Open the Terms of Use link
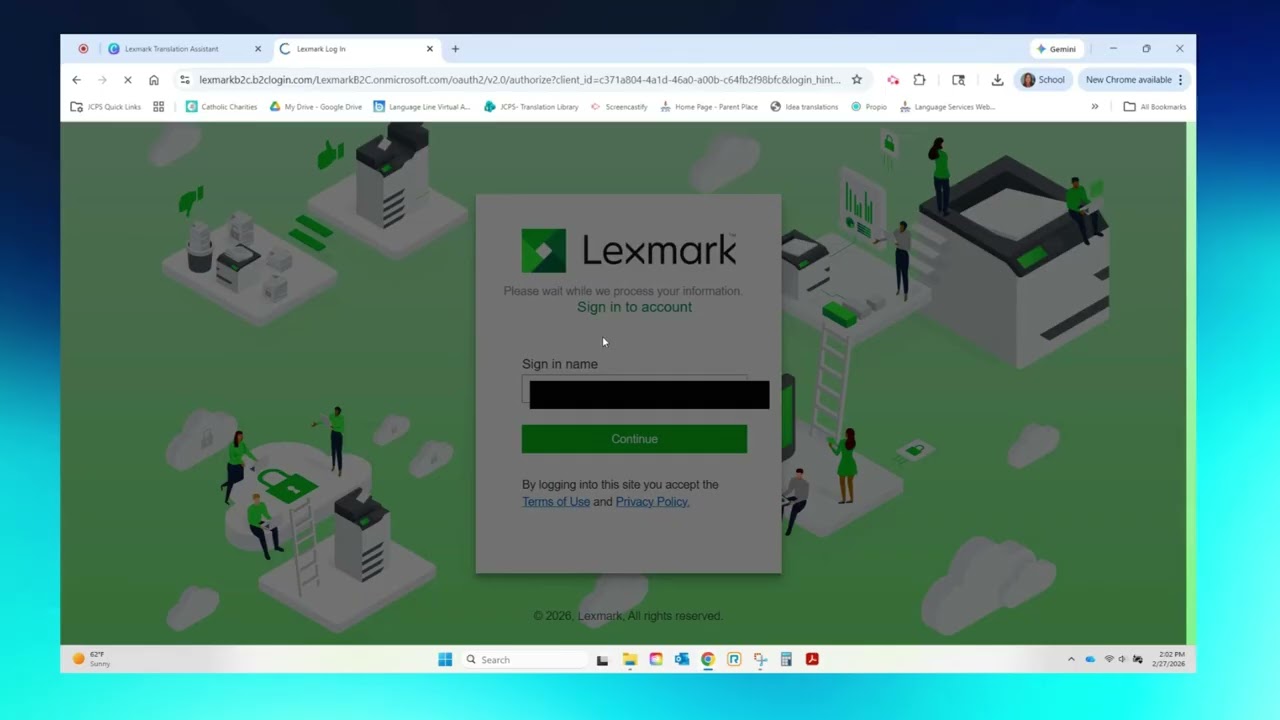This screenshot has width=1280, height=720. click(x=556, y=502)
